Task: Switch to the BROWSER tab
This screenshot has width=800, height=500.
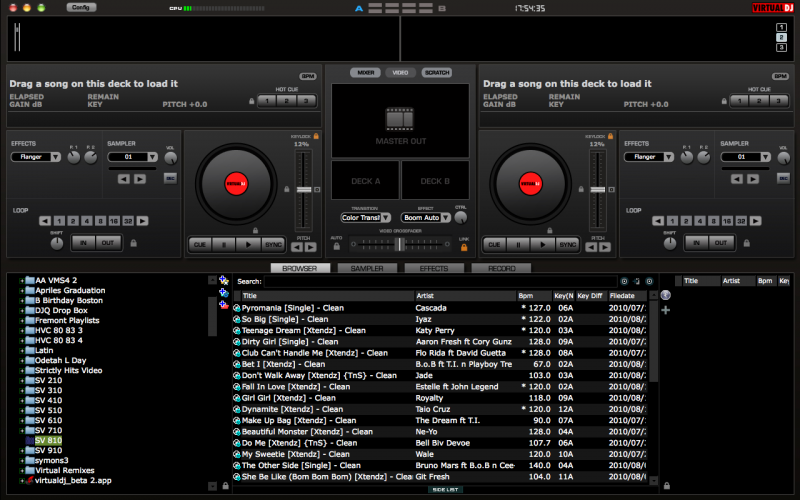Action: (x=300, y=268)
